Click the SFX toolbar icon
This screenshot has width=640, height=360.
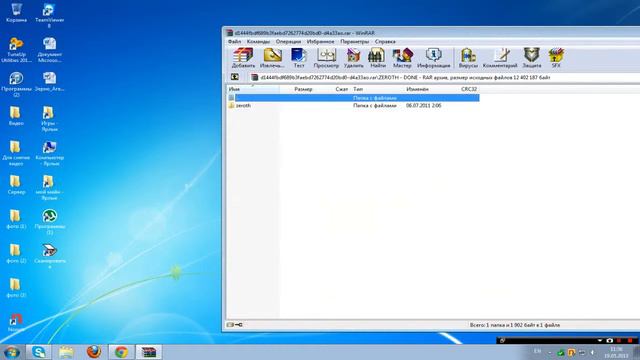pyautogui.click(x=556, y=58)
